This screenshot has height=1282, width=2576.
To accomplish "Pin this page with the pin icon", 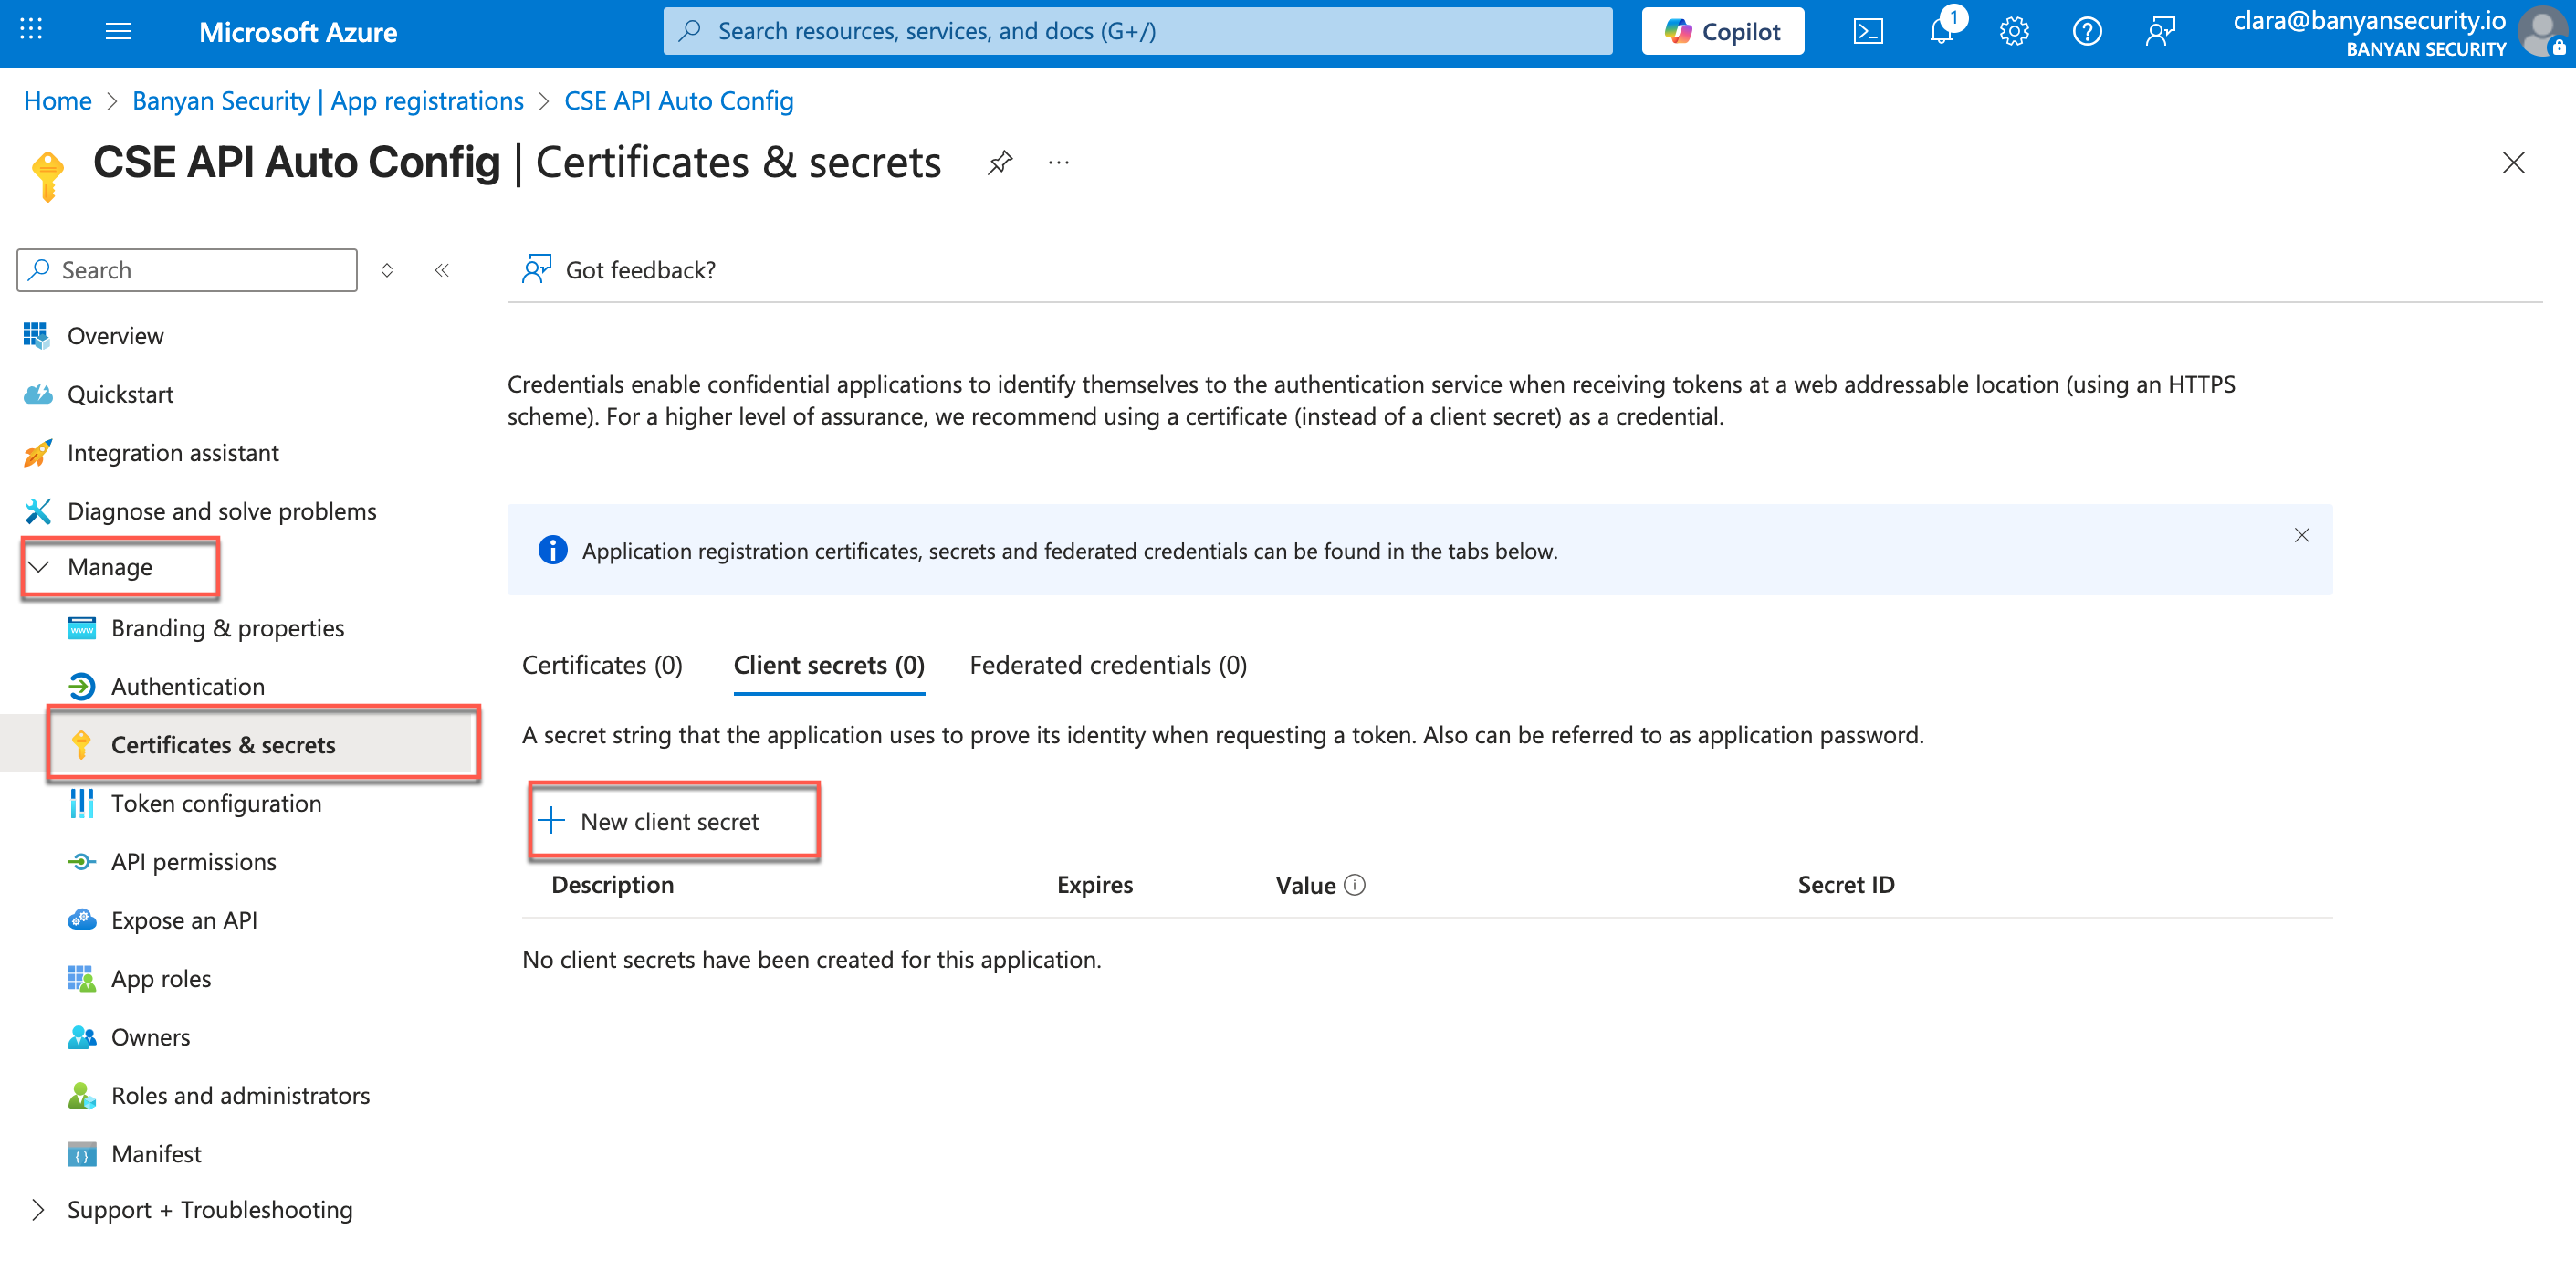I will [999, 163].
